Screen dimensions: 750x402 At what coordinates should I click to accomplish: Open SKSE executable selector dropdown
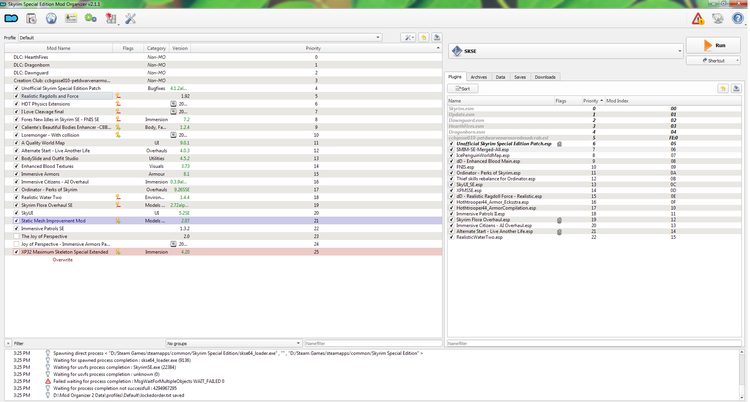[x=566, y=51]
